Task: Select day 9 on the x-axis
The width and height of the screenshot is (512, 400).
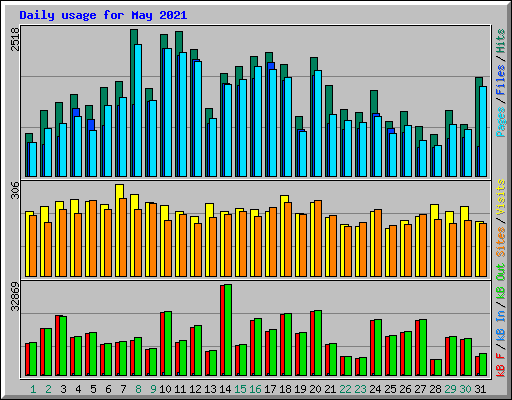Action: tap(153, 389)
